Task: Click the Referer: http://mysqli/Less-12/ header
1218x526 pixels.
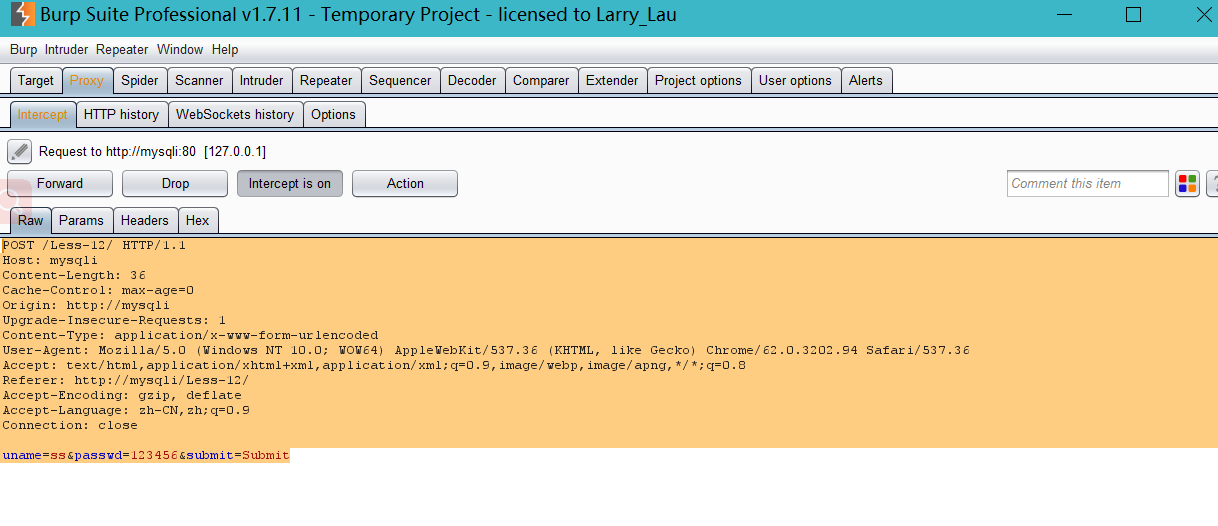Action: (126, 380)
